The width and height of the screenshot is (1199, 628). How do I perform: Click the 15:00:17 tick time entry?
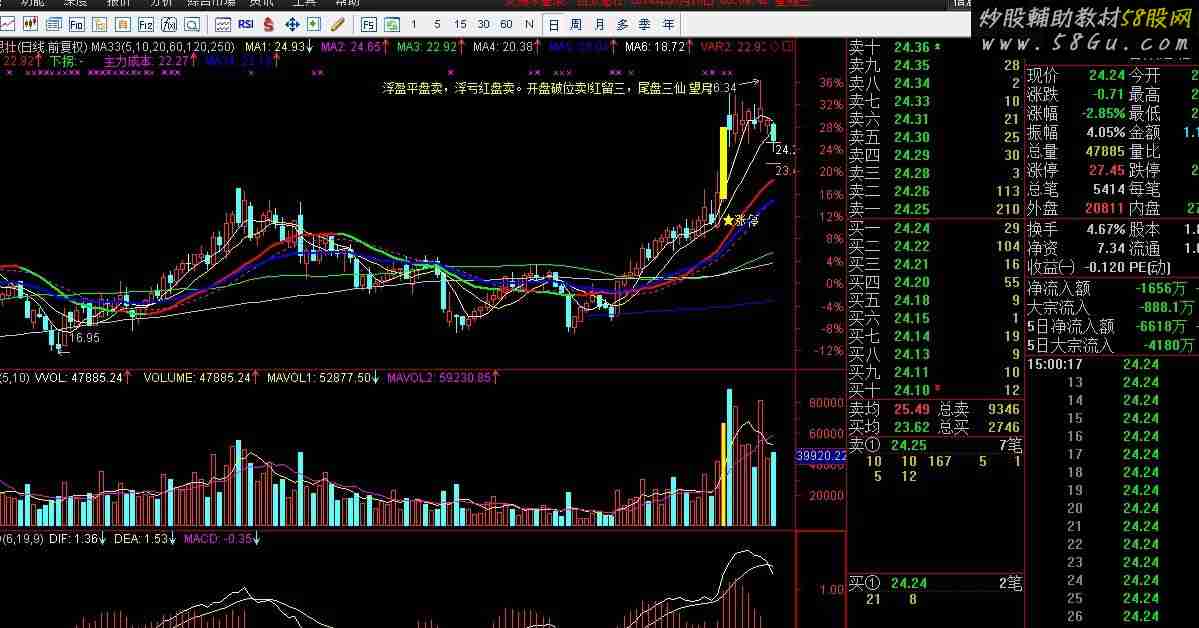tap(1054, 364)
